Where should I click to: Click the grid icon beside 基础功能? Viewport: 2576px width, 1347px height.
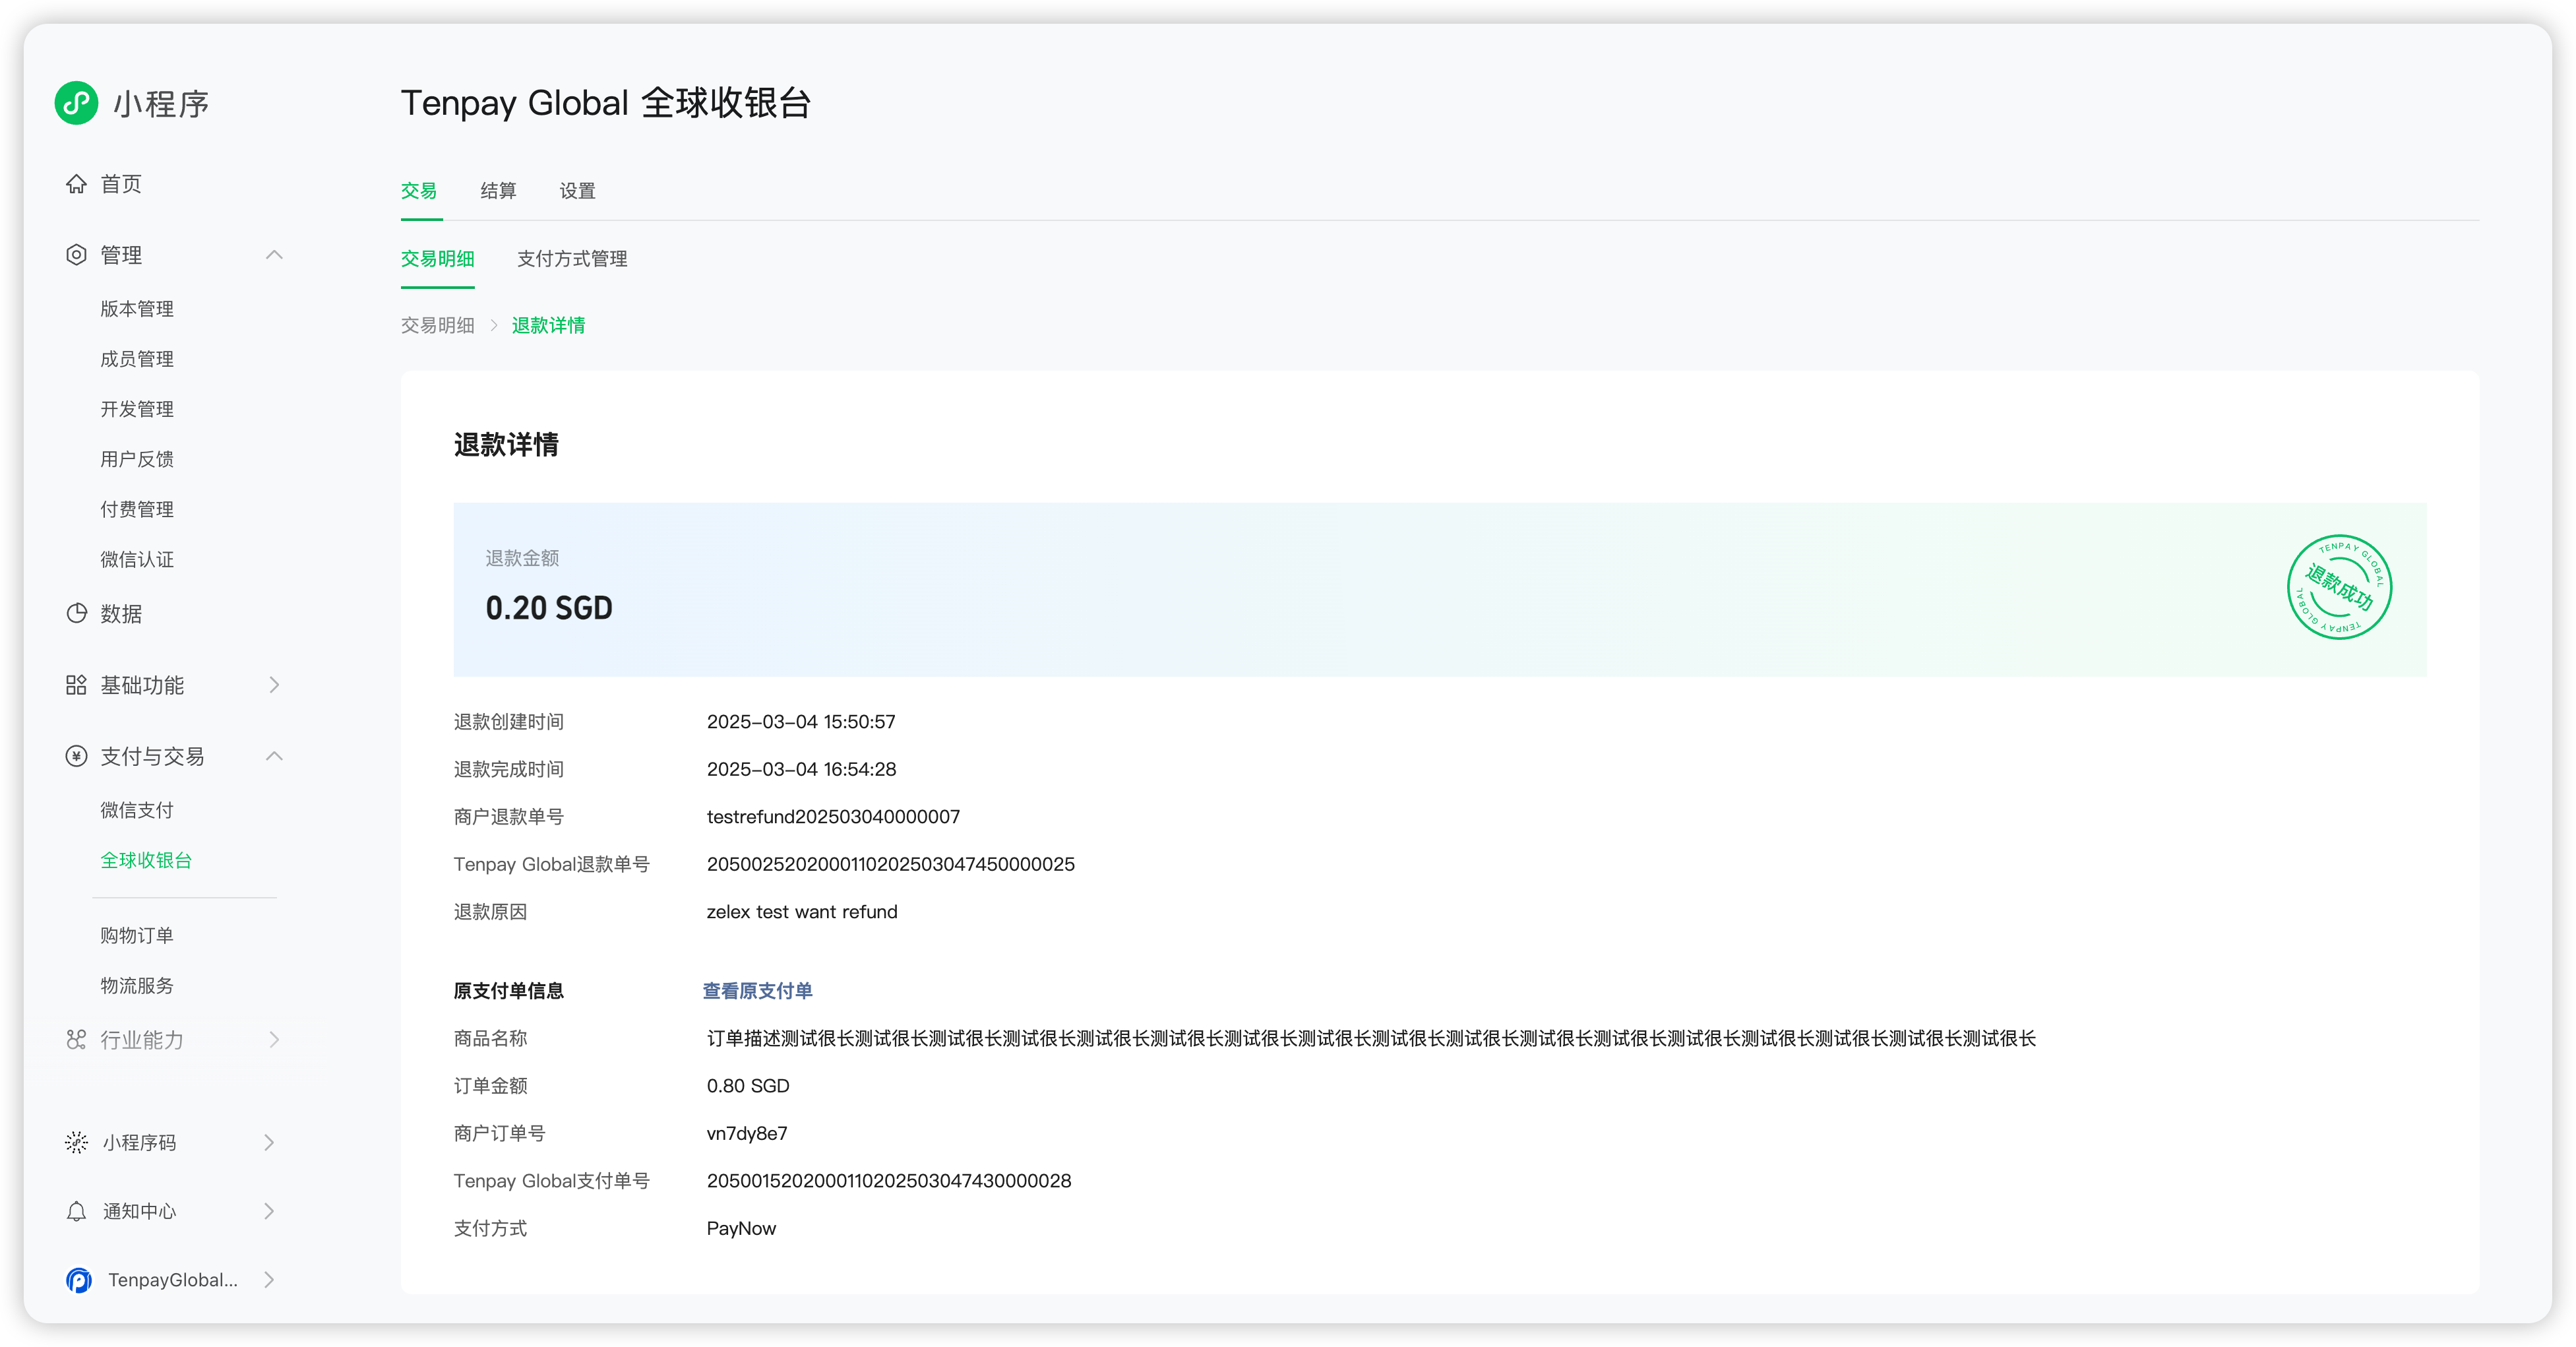click(x=76, y=685)
